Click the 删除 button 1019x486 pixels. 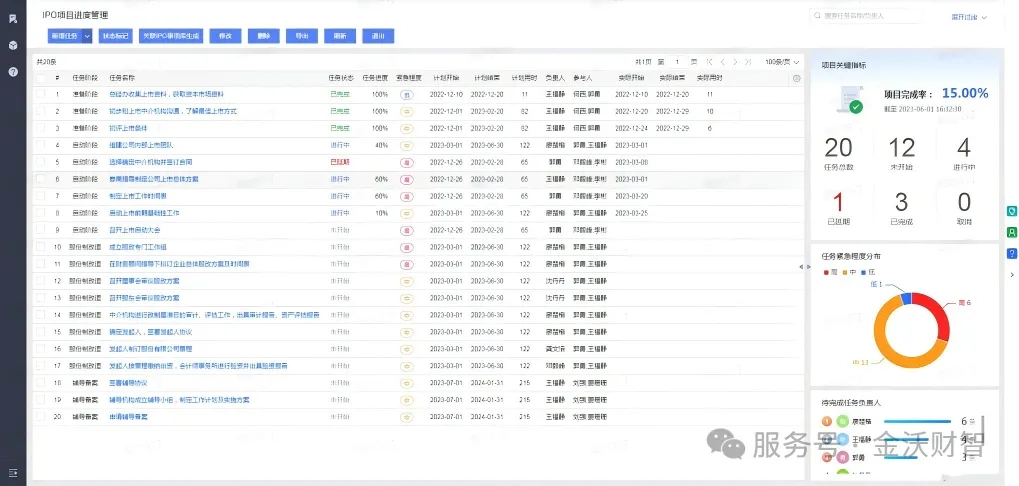[x=264, y=36]
